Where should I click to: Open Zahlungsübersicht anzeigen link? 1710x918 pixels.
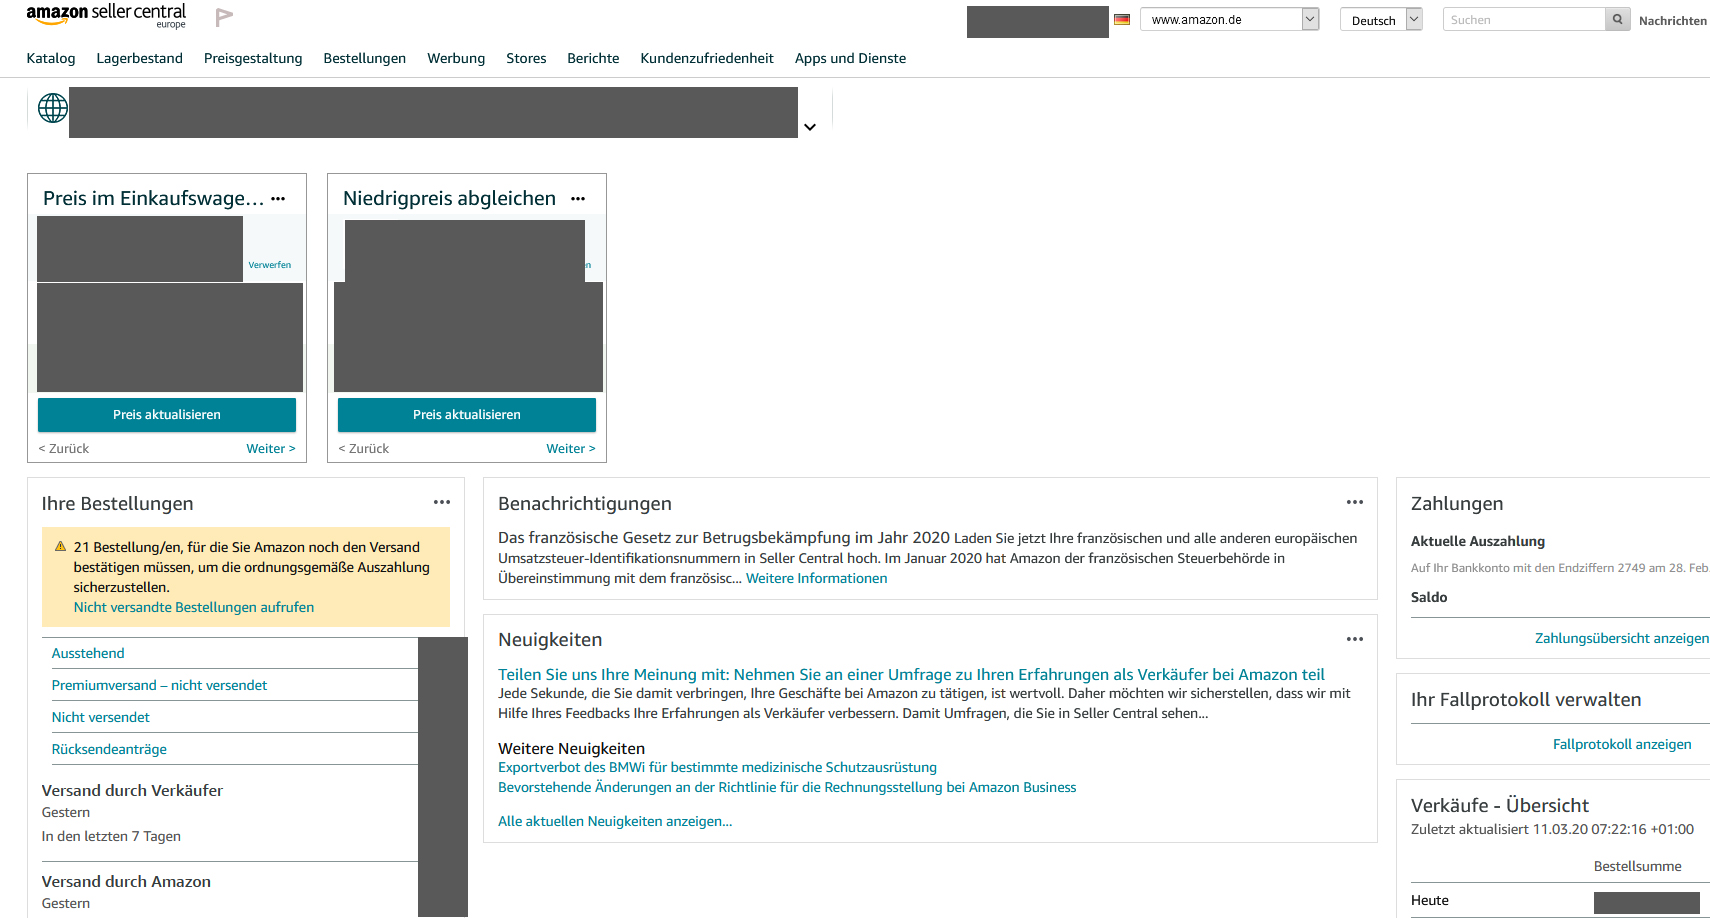point(1621,638)
